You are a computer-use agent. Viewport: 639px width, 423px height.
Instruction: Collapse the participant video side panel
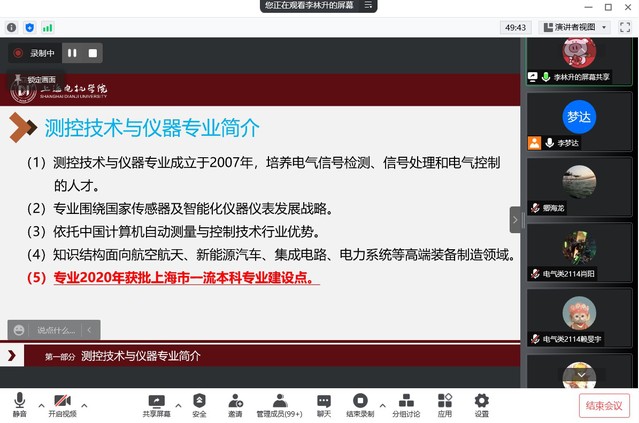[515, 219]
